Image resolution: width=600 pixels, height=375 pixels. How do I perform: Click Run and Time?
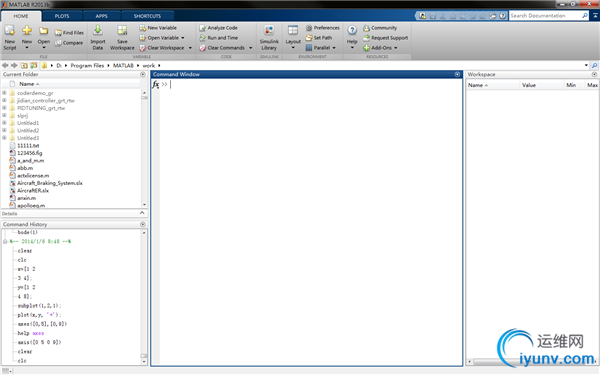point(218,38)
